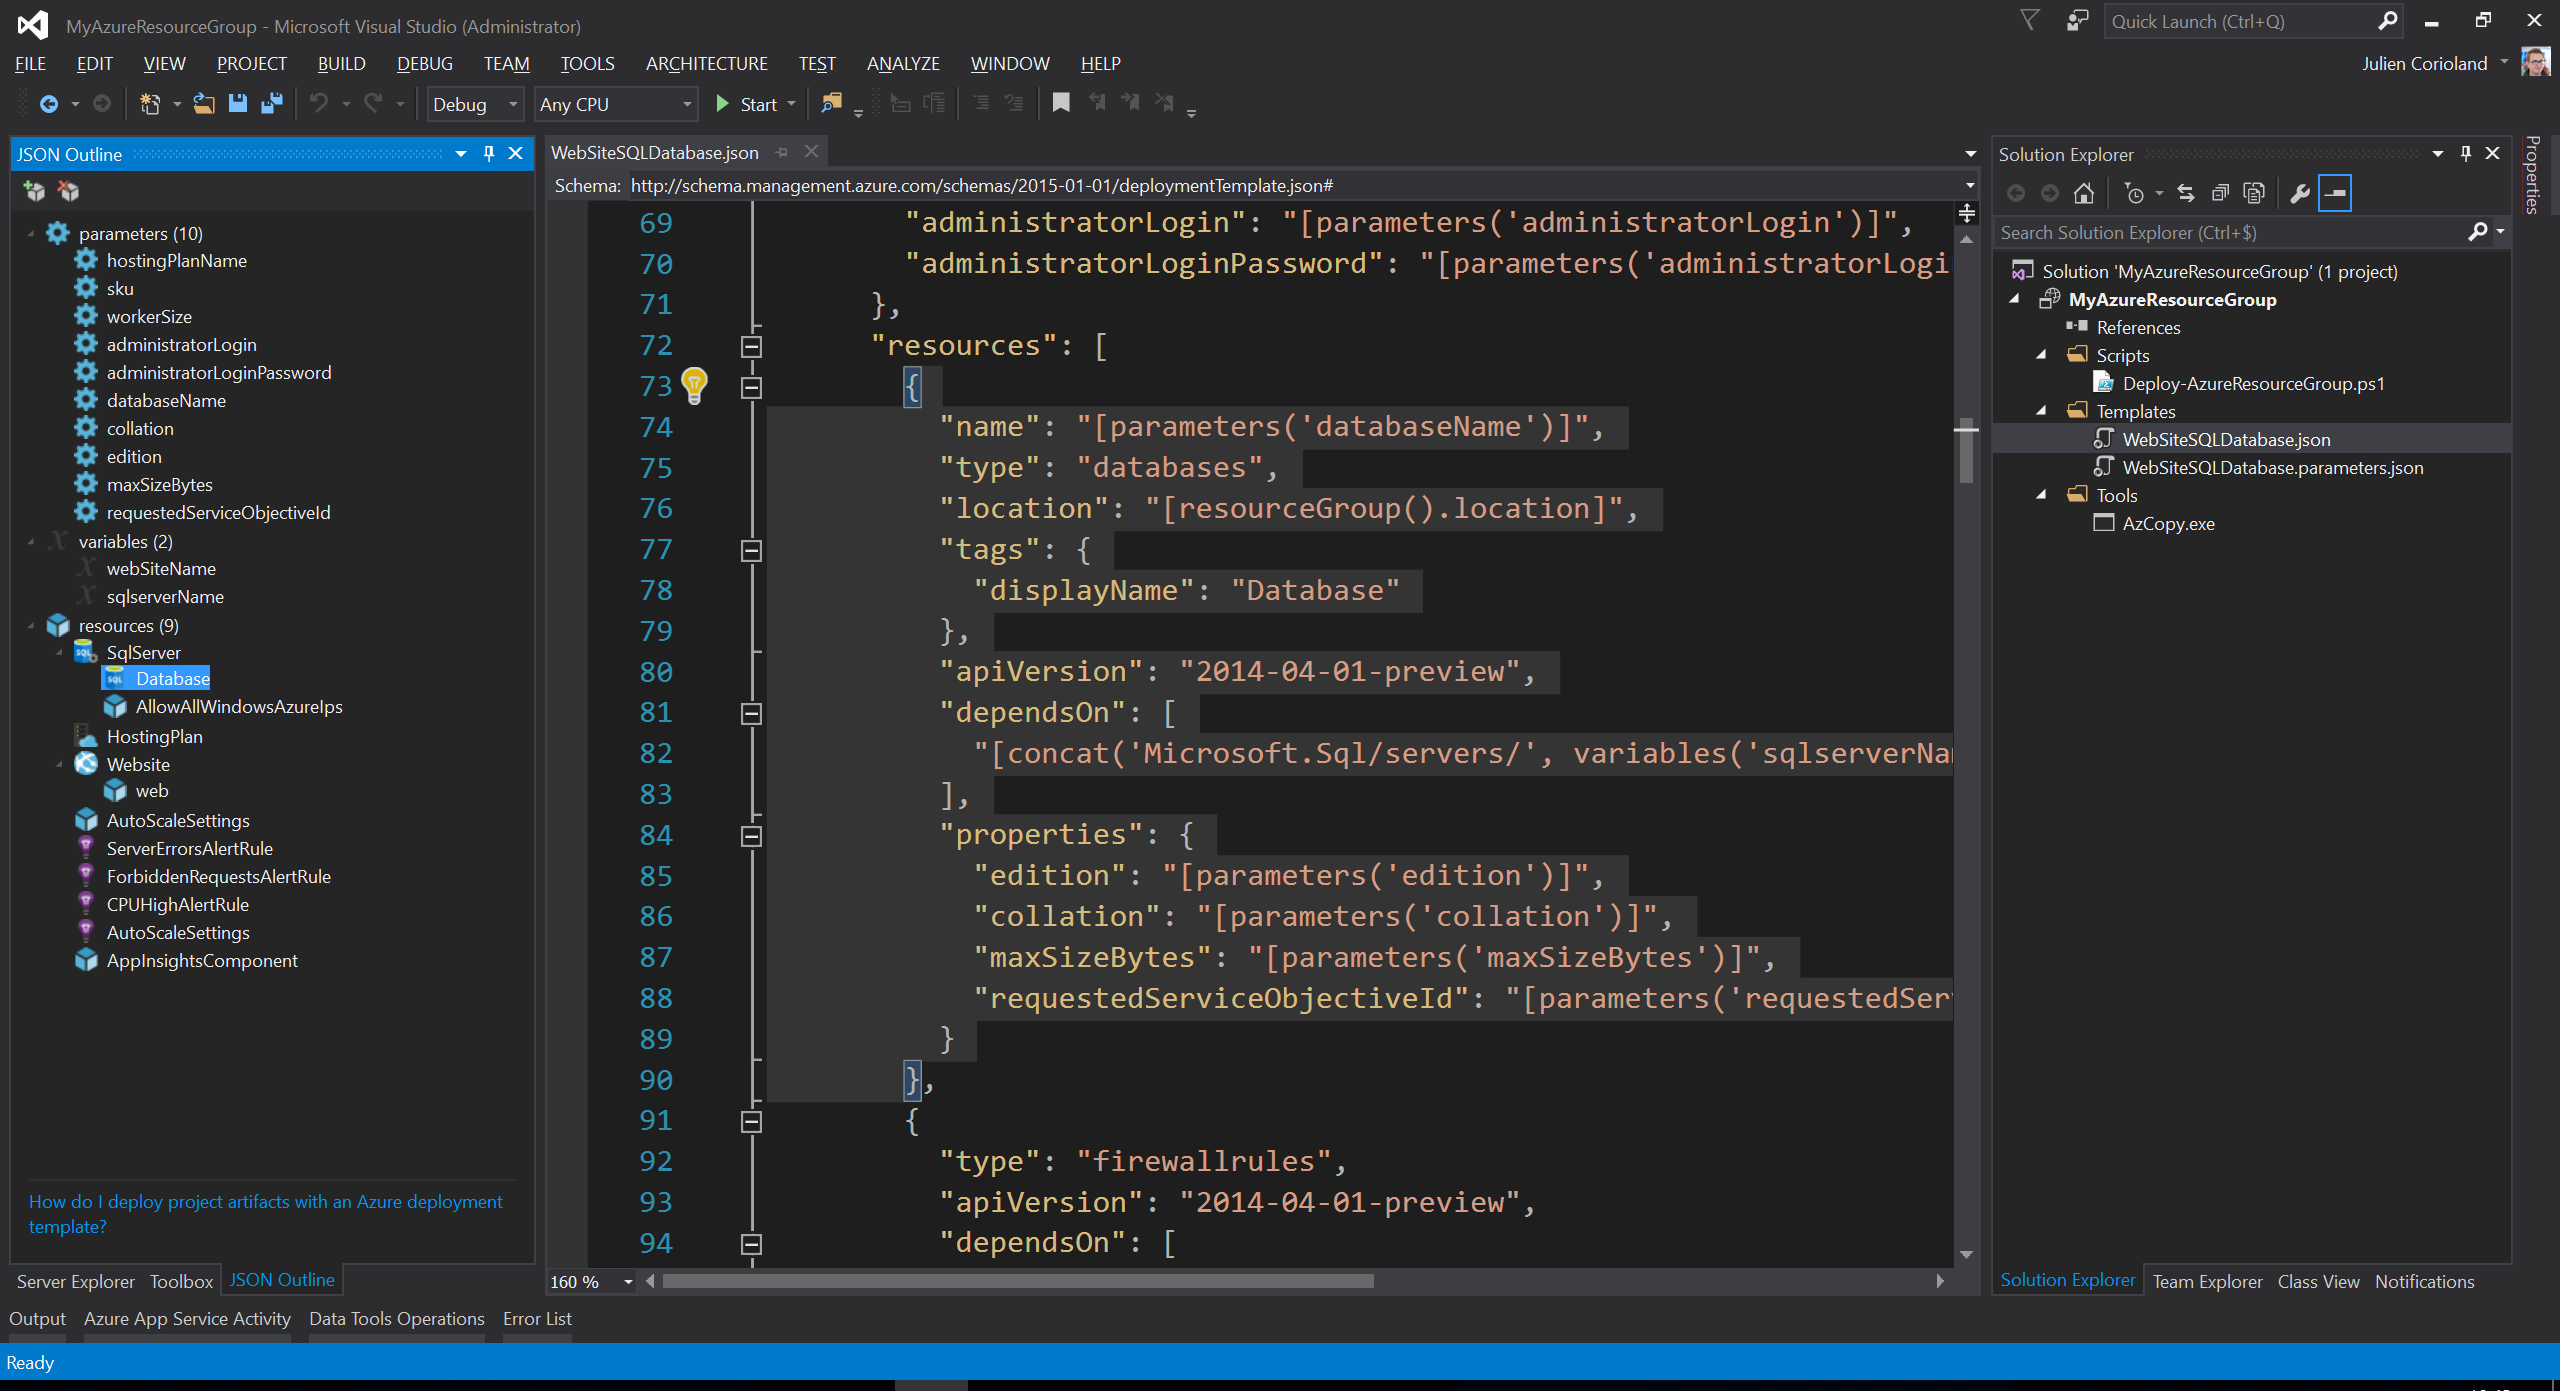Viewport: 2560px width, 1391px height.
Task: Collapse the Templates folder in Solution Explorer
Action: coord(2042,411)
